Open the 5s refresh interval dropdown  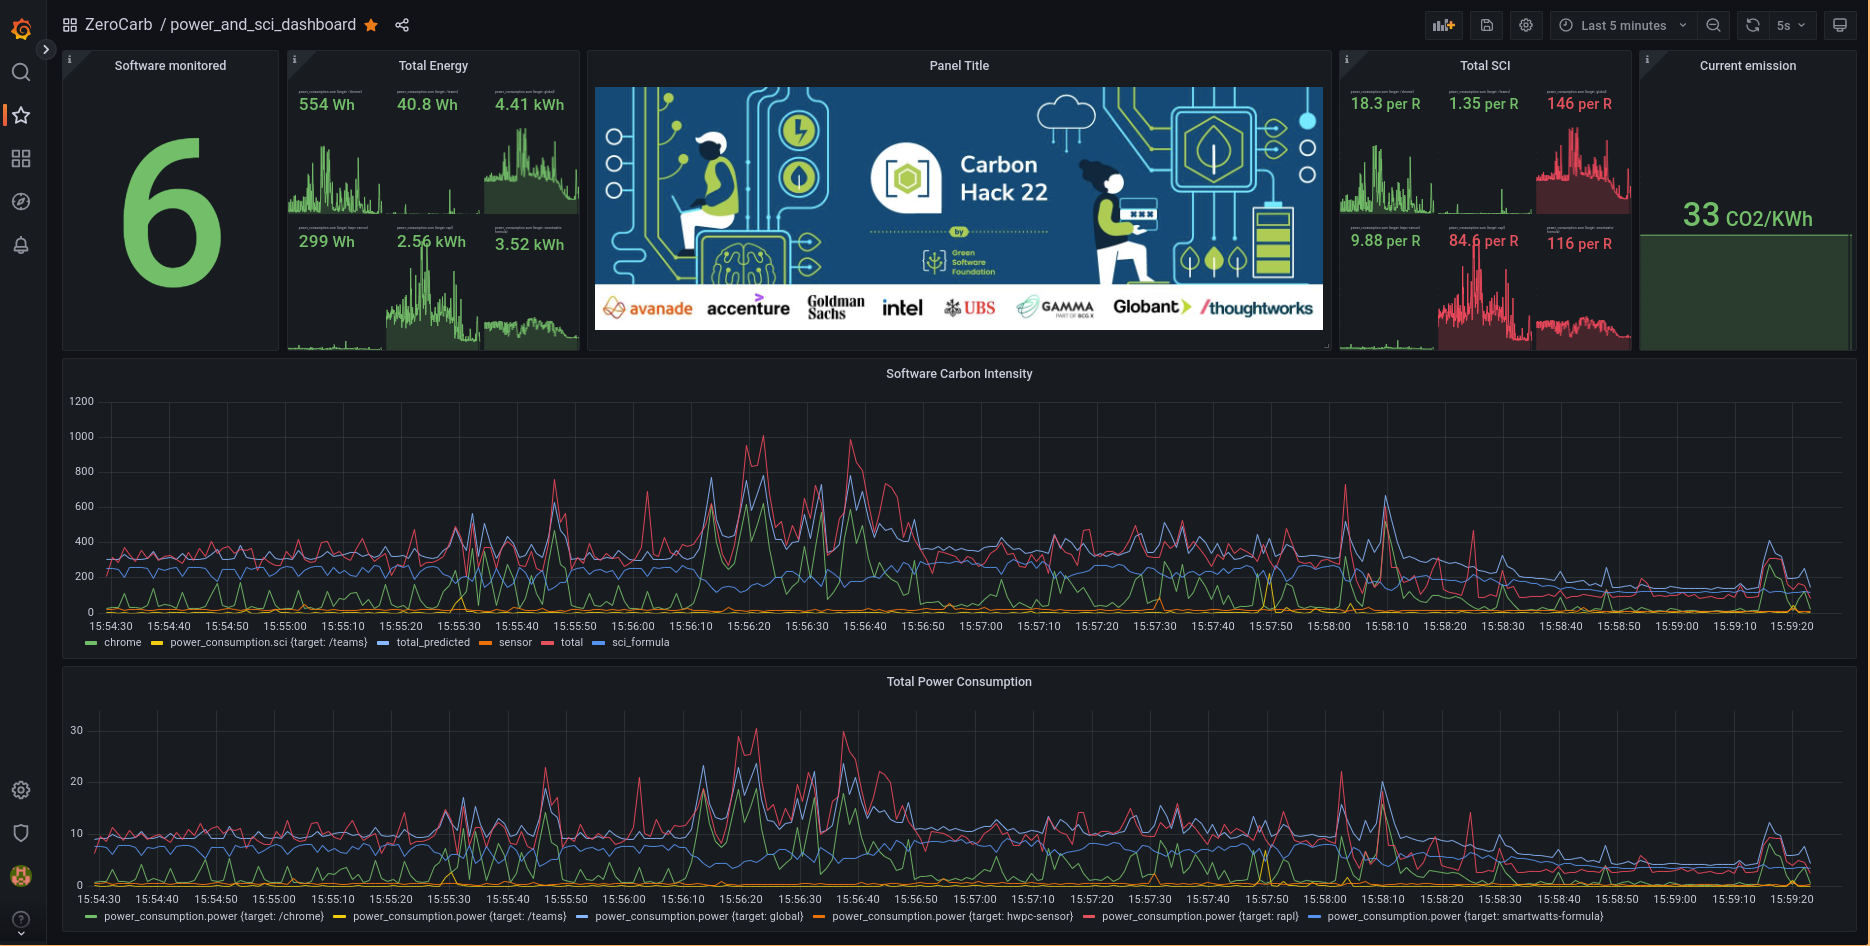point(1791,25)
